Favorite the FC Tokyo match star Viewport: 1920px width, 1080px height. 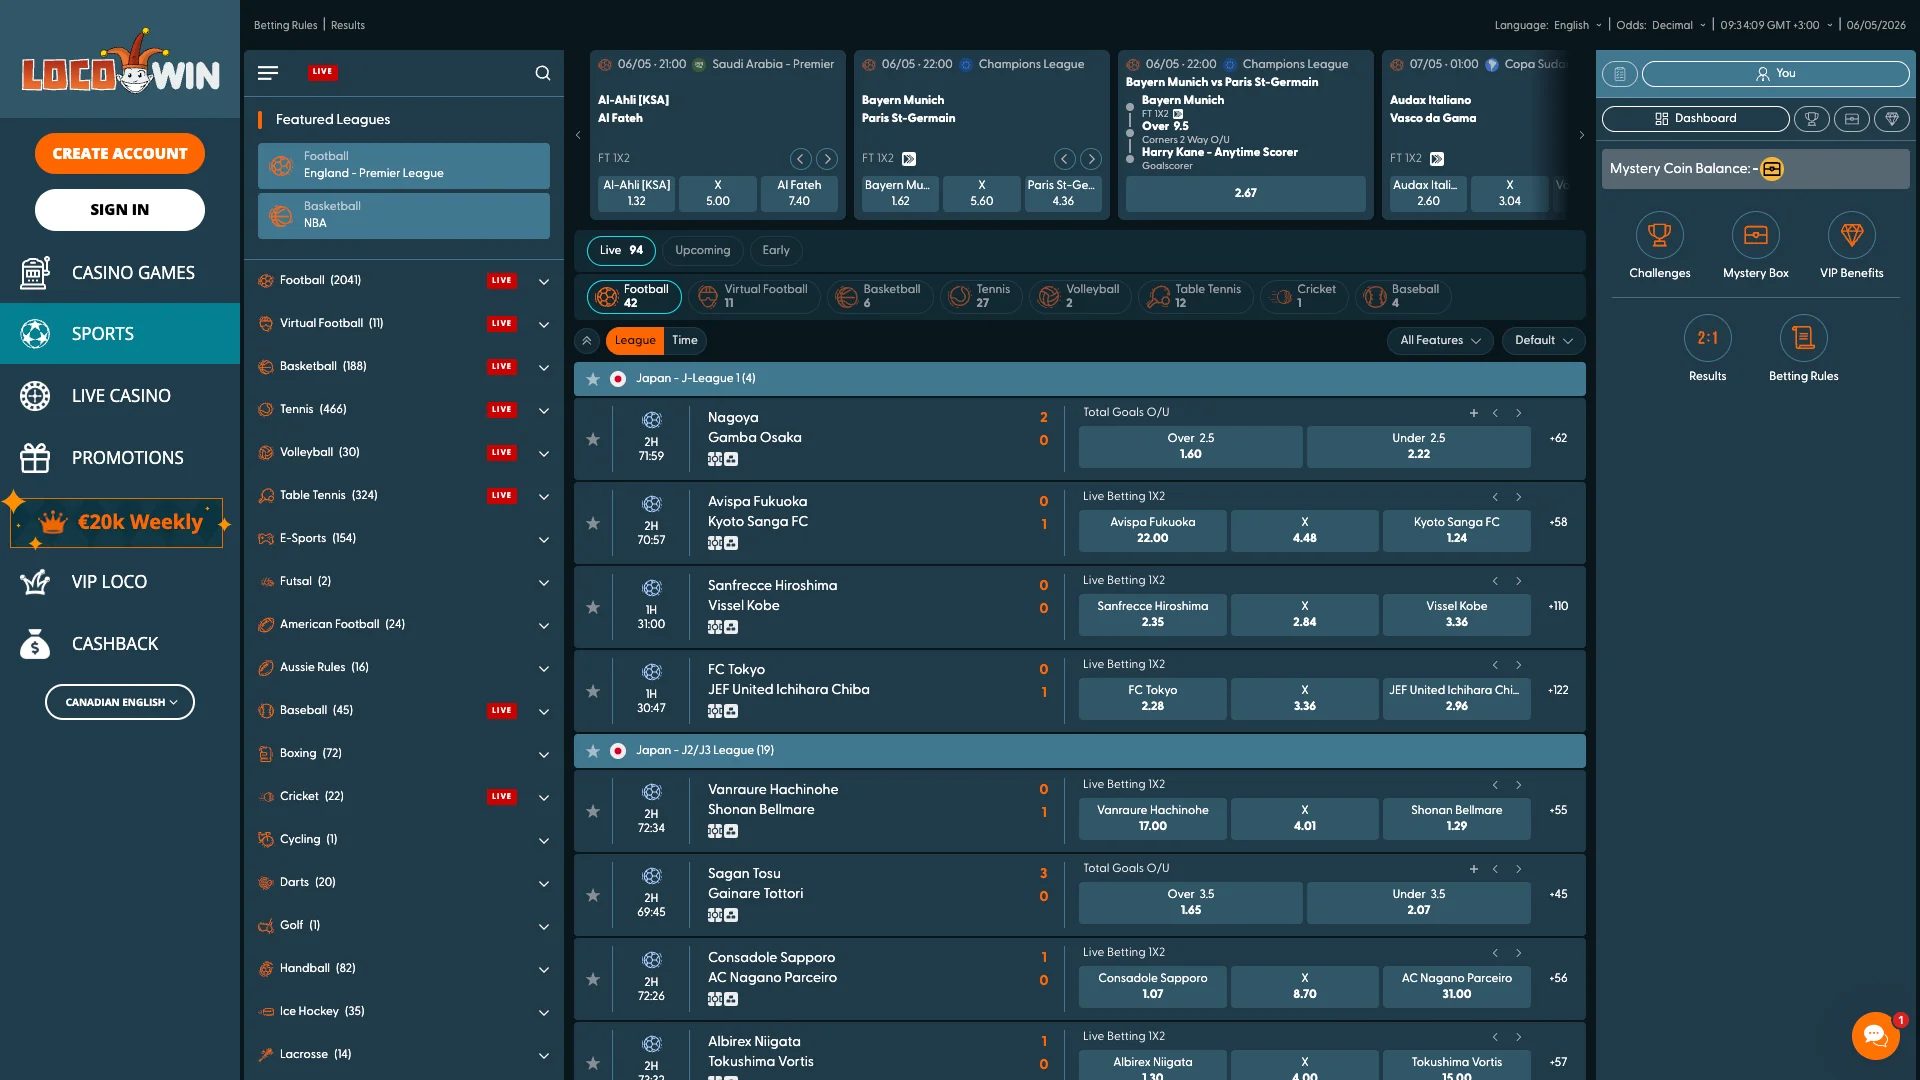coord(593,692)
